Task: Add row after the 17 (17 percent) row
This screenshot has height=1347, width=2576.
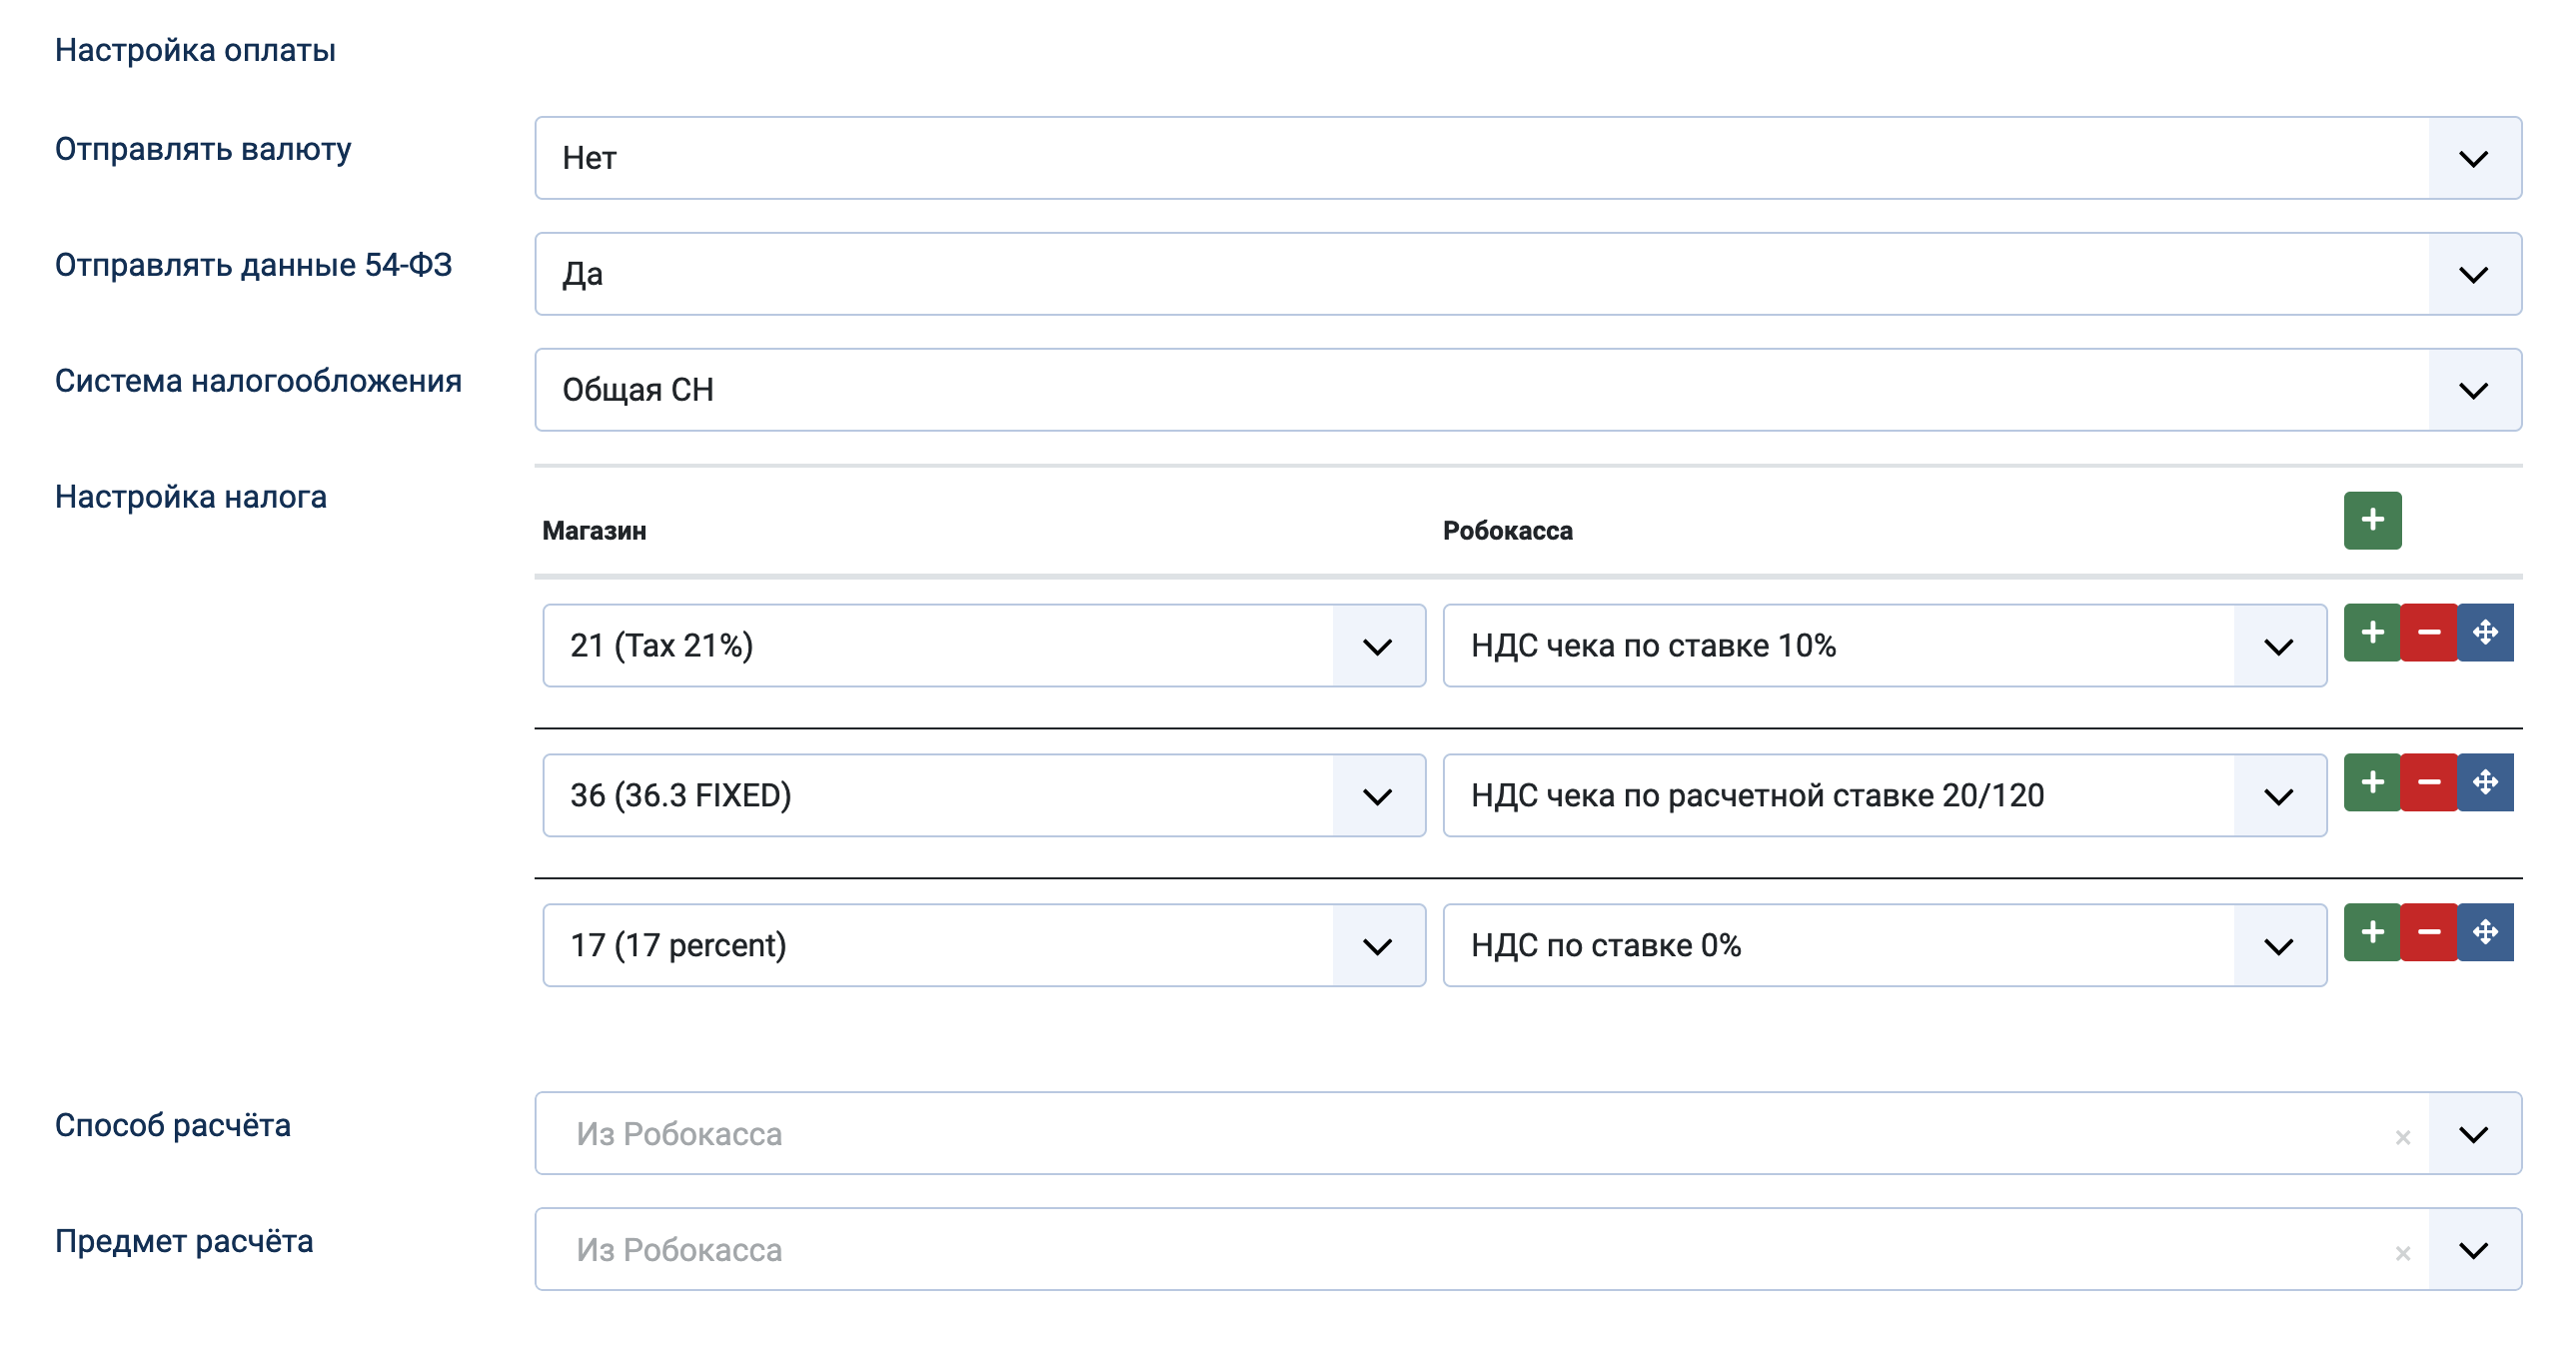Action: click(x=2371, y=932)
